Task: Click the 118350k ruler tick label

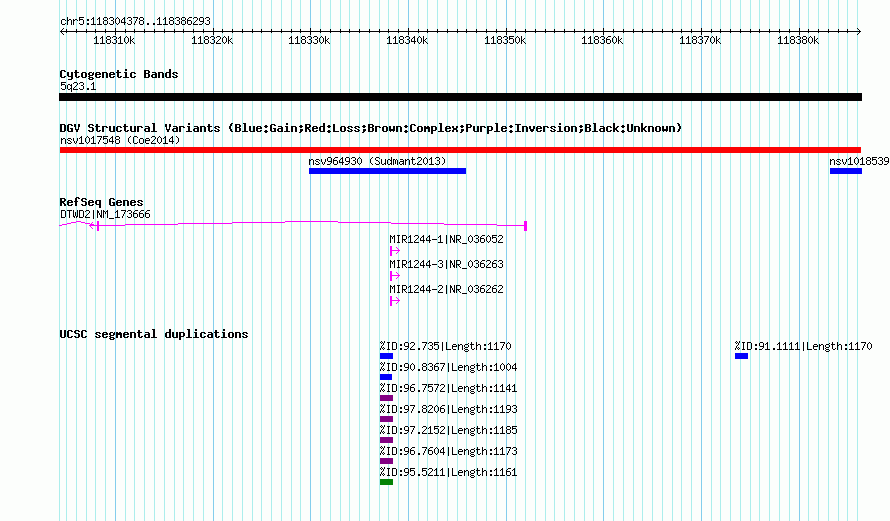Action: [x=505, y=40]
